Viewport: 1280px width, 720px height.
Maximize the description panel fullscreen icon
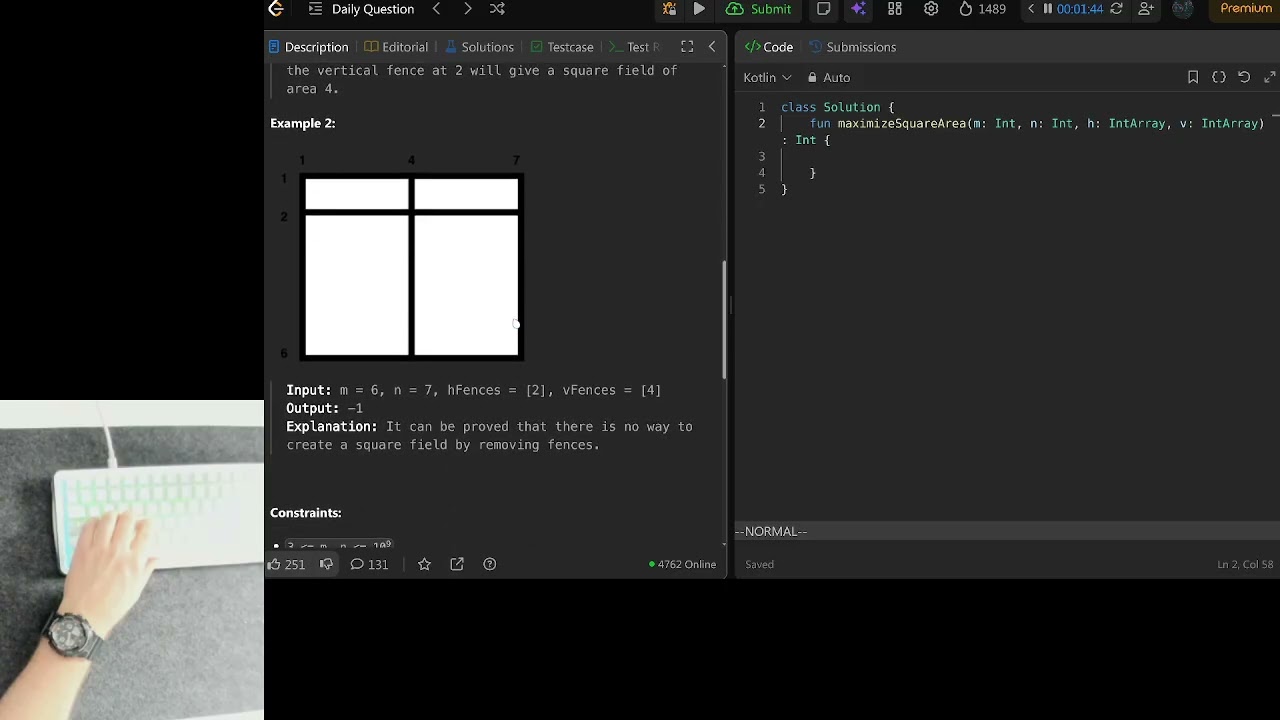coord(687,47)
